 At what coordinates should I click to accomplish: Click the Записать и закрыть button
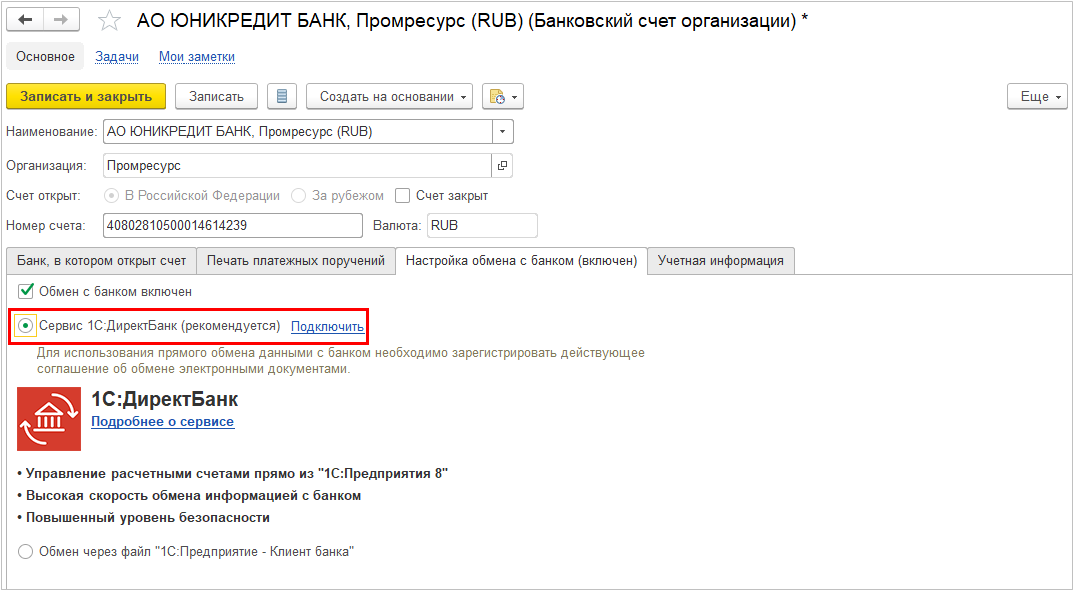(x=86, y=97)
